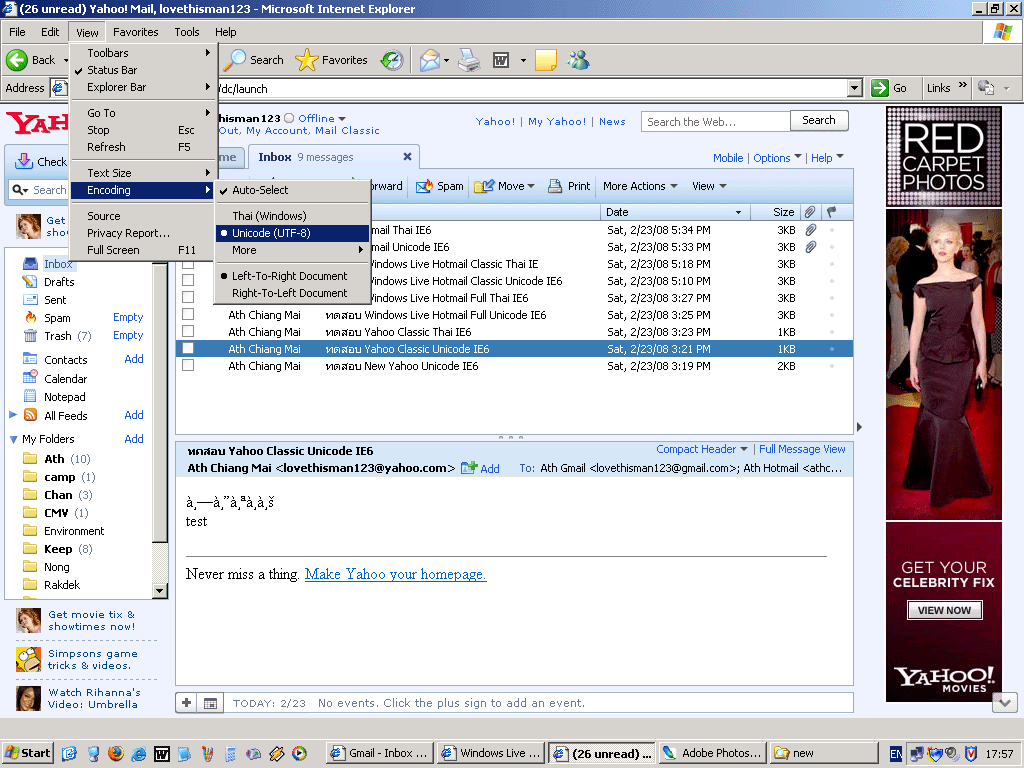The width and height of the screenshot is (1024, 768).
Task: Click the web Search button
Action: click(x=819, y=120)
